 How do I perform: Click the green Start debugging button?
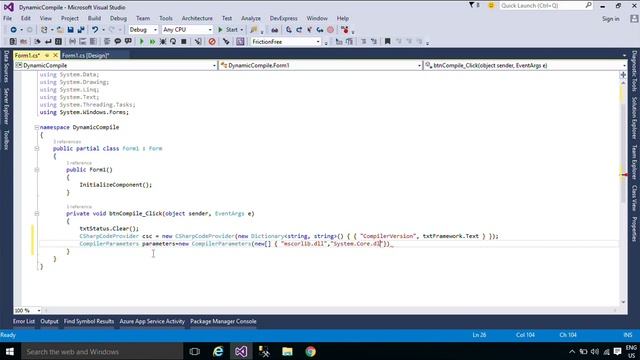(231, 30)
